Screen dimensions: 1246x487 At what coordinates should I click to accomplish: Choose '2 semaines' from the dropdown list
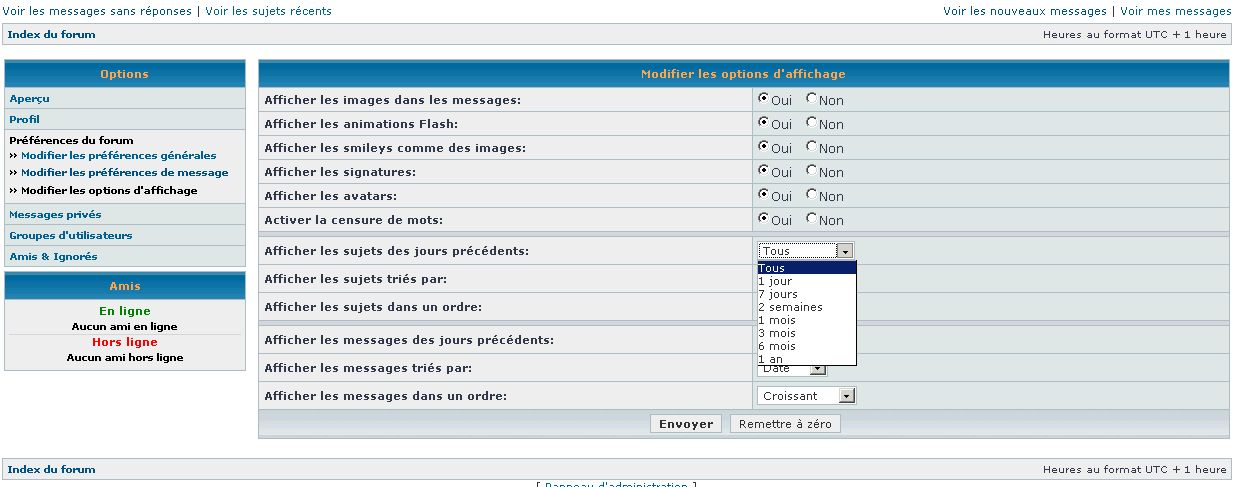coord(790,307)
